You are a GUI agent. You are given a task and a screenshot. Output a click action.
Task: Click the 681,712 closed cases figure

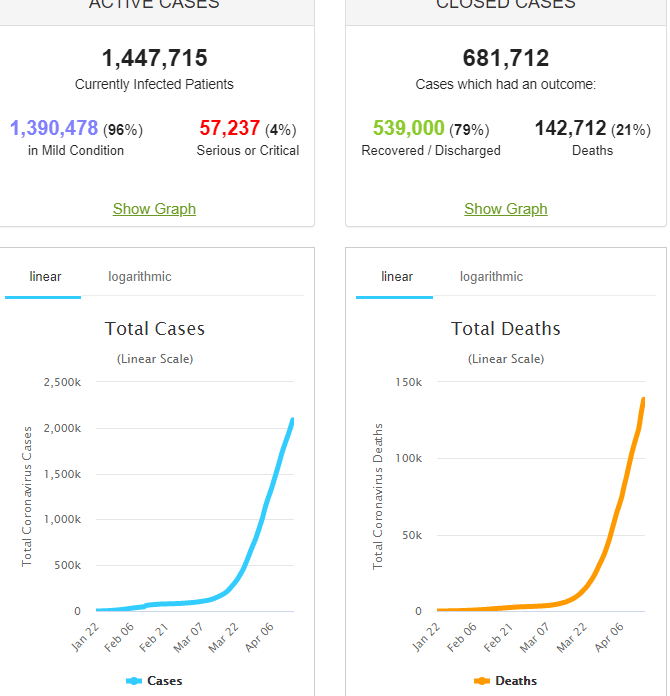tap(506, 58)
